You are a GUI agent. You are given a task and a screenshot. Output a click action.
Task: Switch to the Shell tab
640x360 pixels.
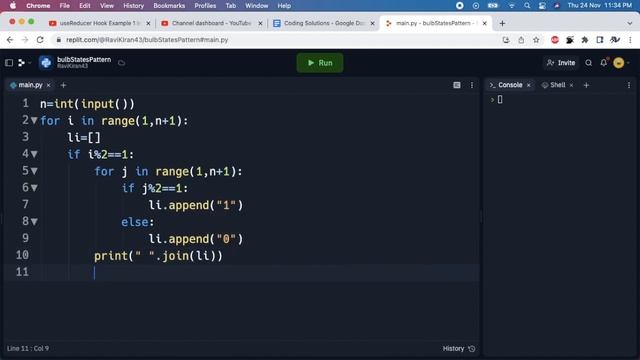[x=553, y=85]
